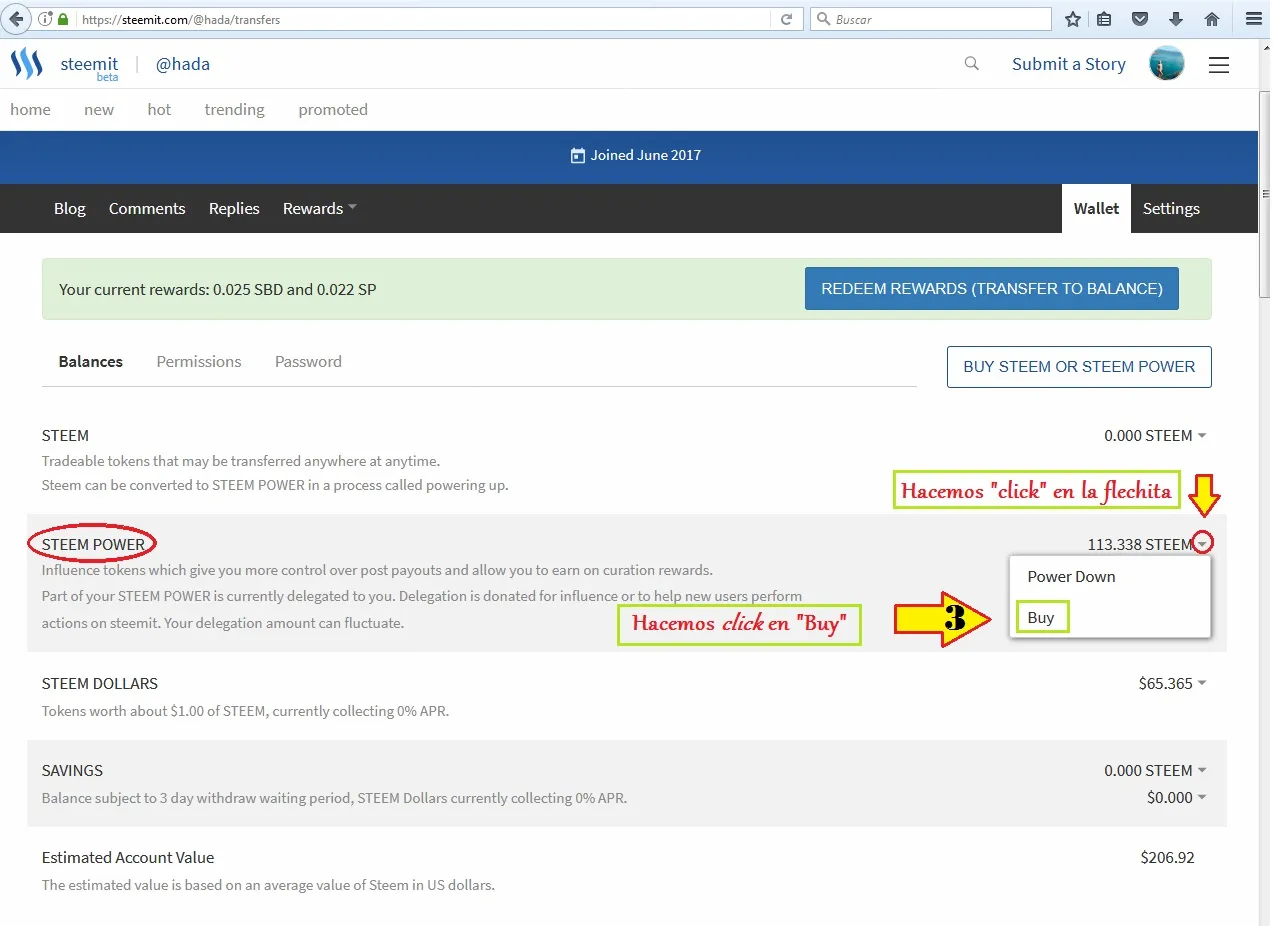The width and height of the screenshot is (1274, 926).
Task: Open the site information icon in the address bar
Action: 45,19
